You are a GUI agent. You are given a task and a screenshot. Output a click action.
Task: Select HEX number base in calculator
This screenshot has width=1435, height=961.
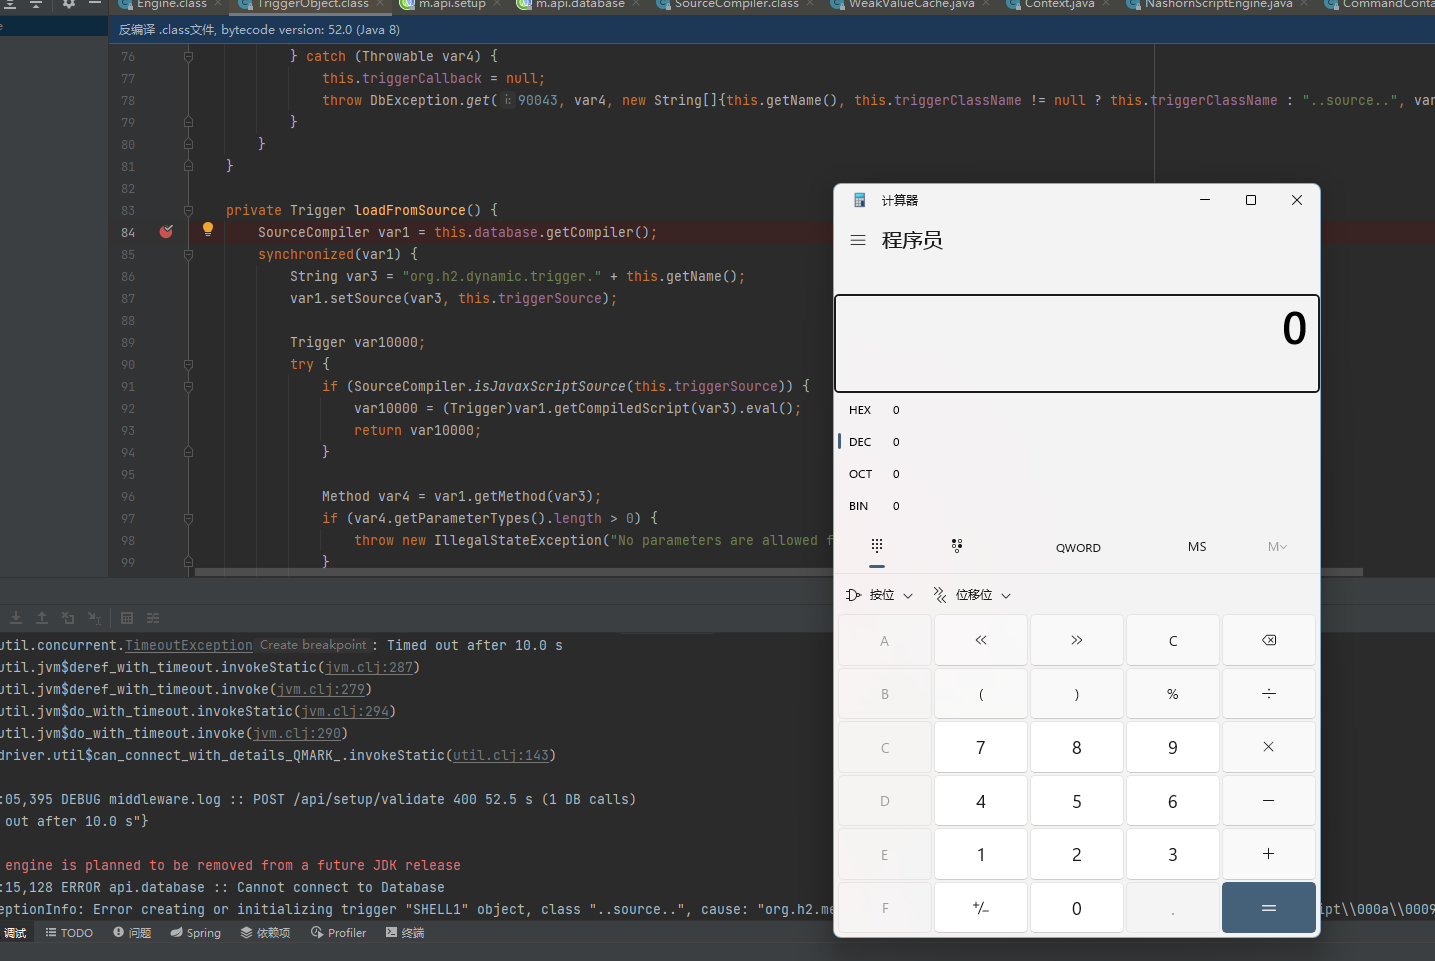pyautogui.click(x=1078, y=410)
